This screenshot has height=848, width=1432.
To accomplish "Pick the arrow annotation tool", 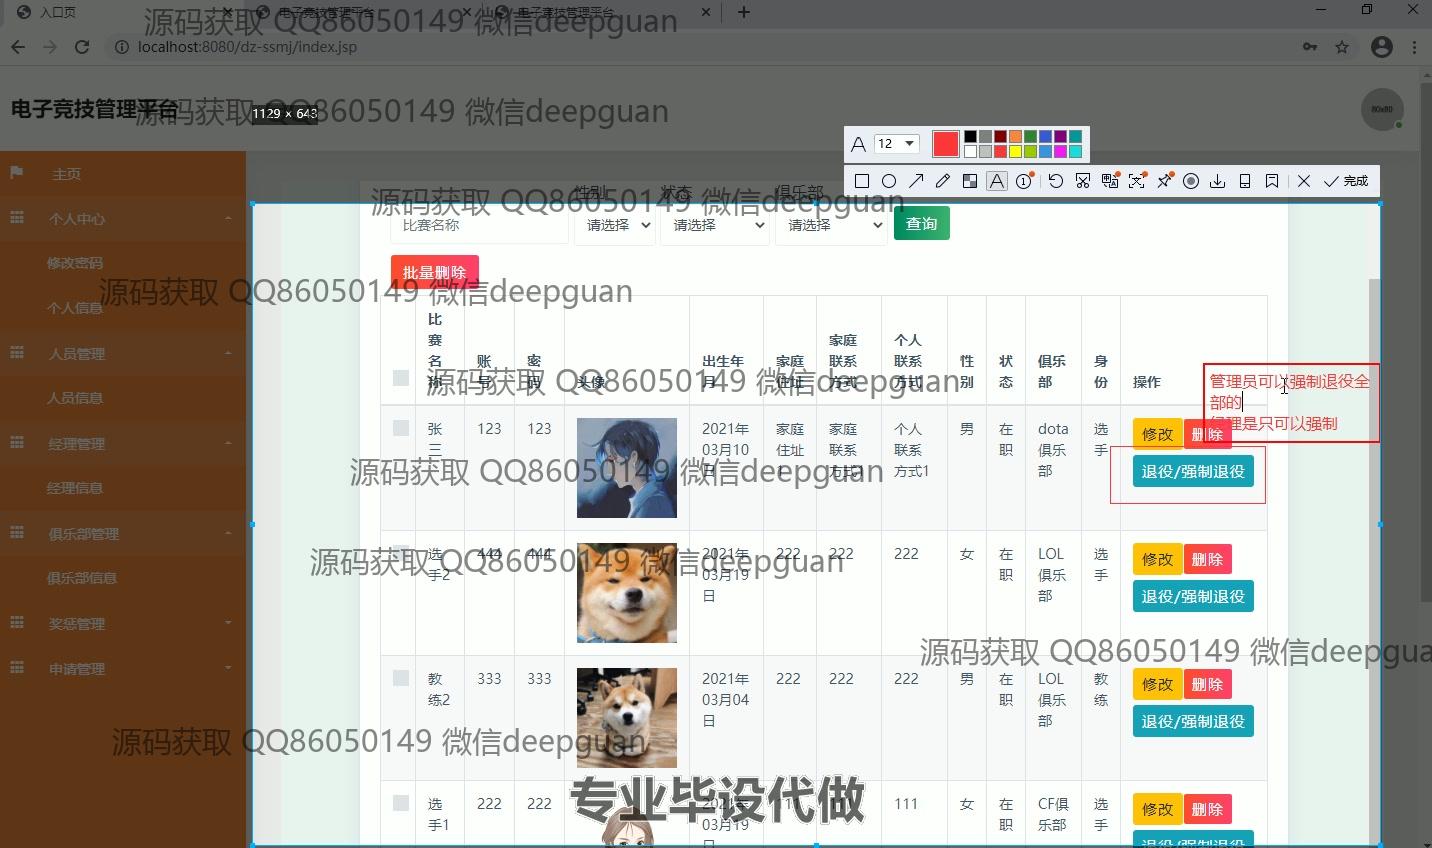I will (917, 180).
